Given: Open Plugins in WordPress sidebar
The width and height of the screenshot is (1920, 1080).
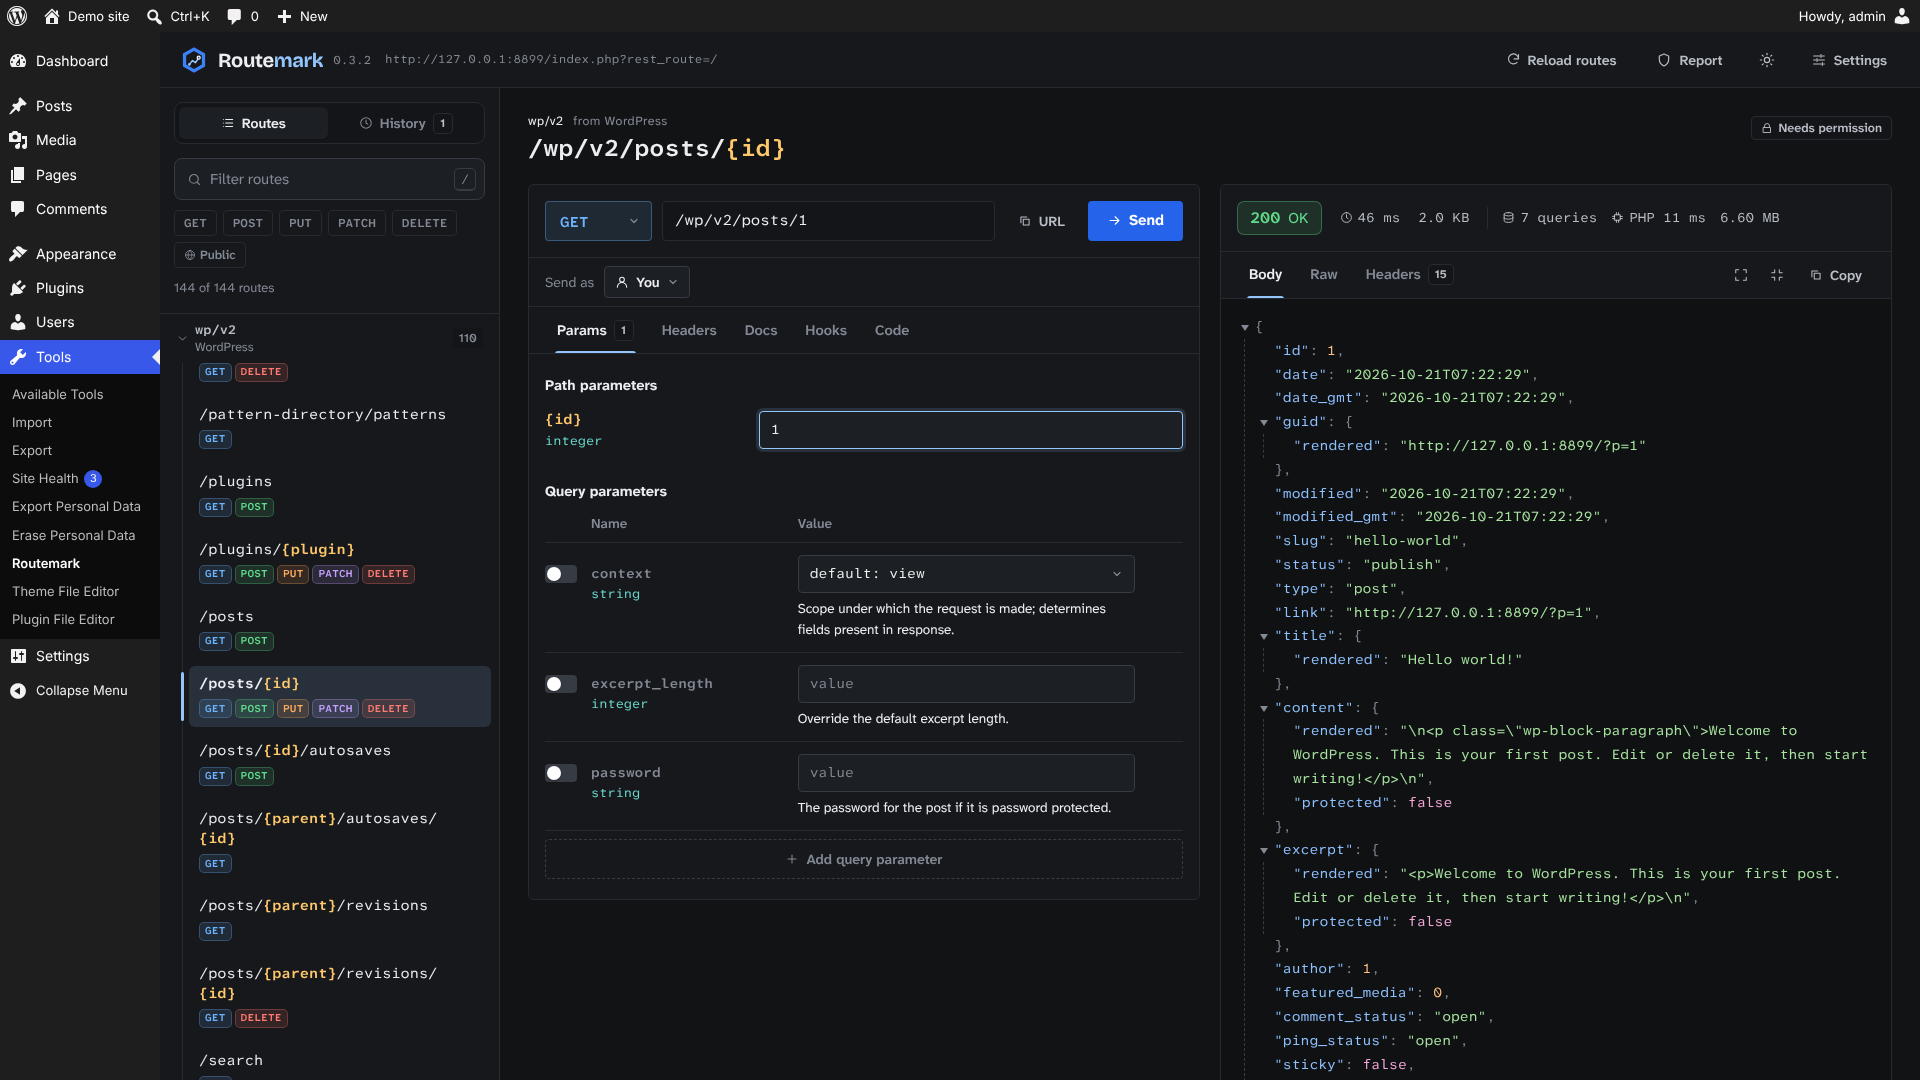Looking at the screenshot, I should 80,288.
